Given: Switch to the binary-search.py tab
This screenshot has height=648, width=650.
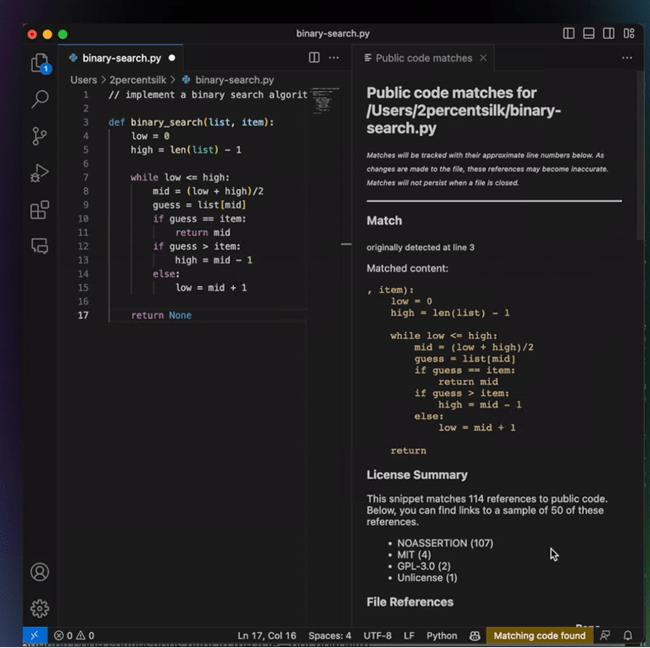Looking at the screenshot, I should [x=120, y=58].
